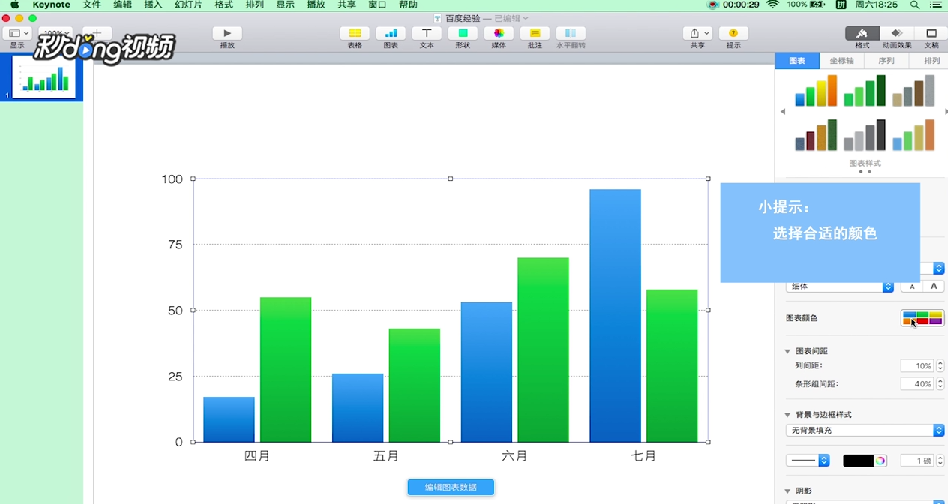Open the 幻灯片 (Slide) menu
The image size is (948, 504).
[189, 4]
